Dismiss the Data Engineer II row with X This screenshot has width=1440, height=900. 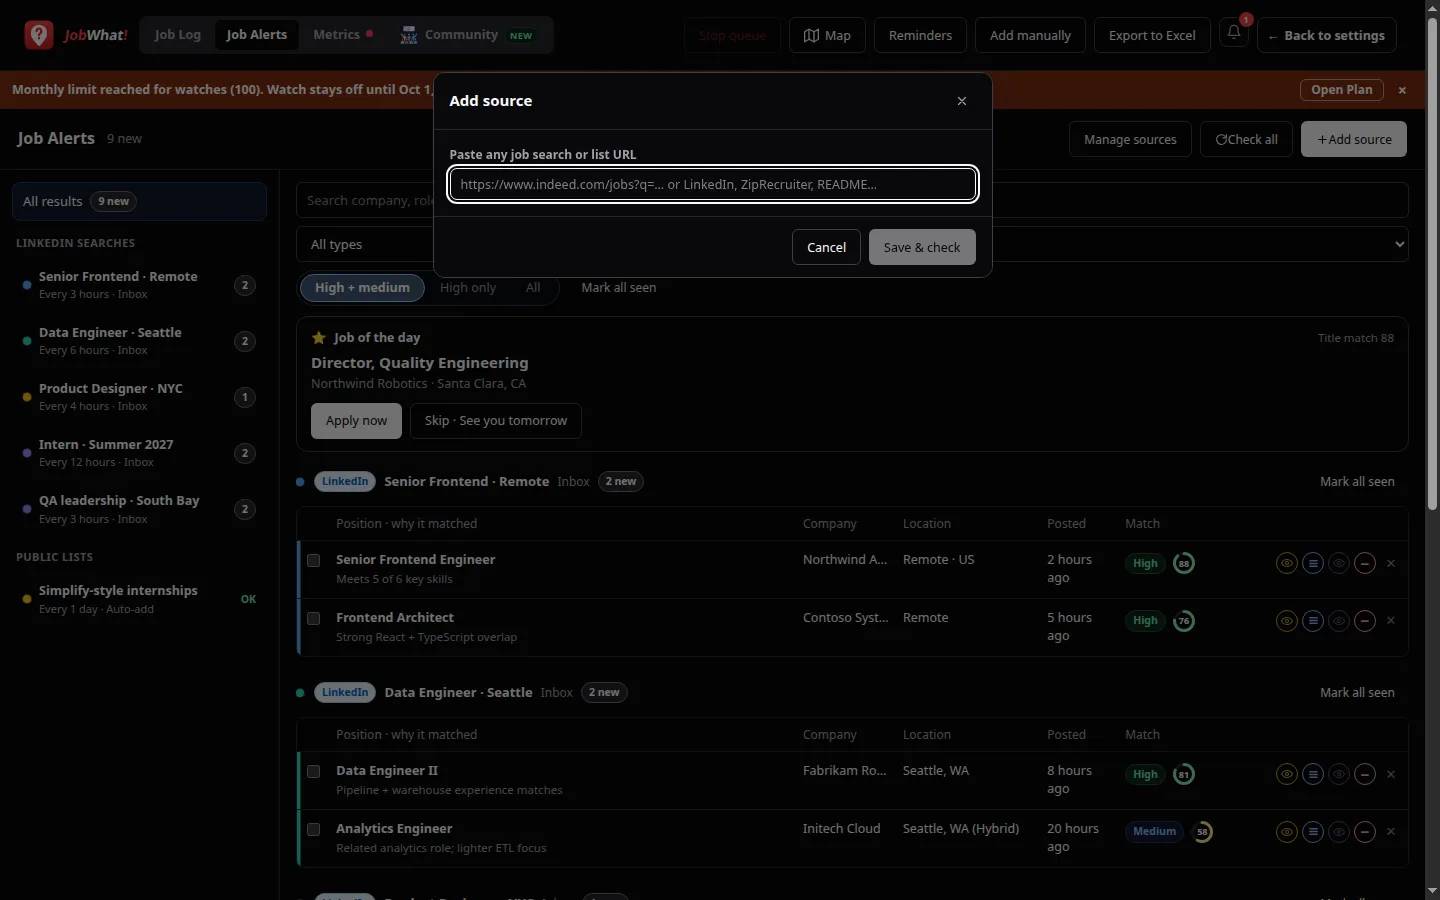(x=1391, y=774)
